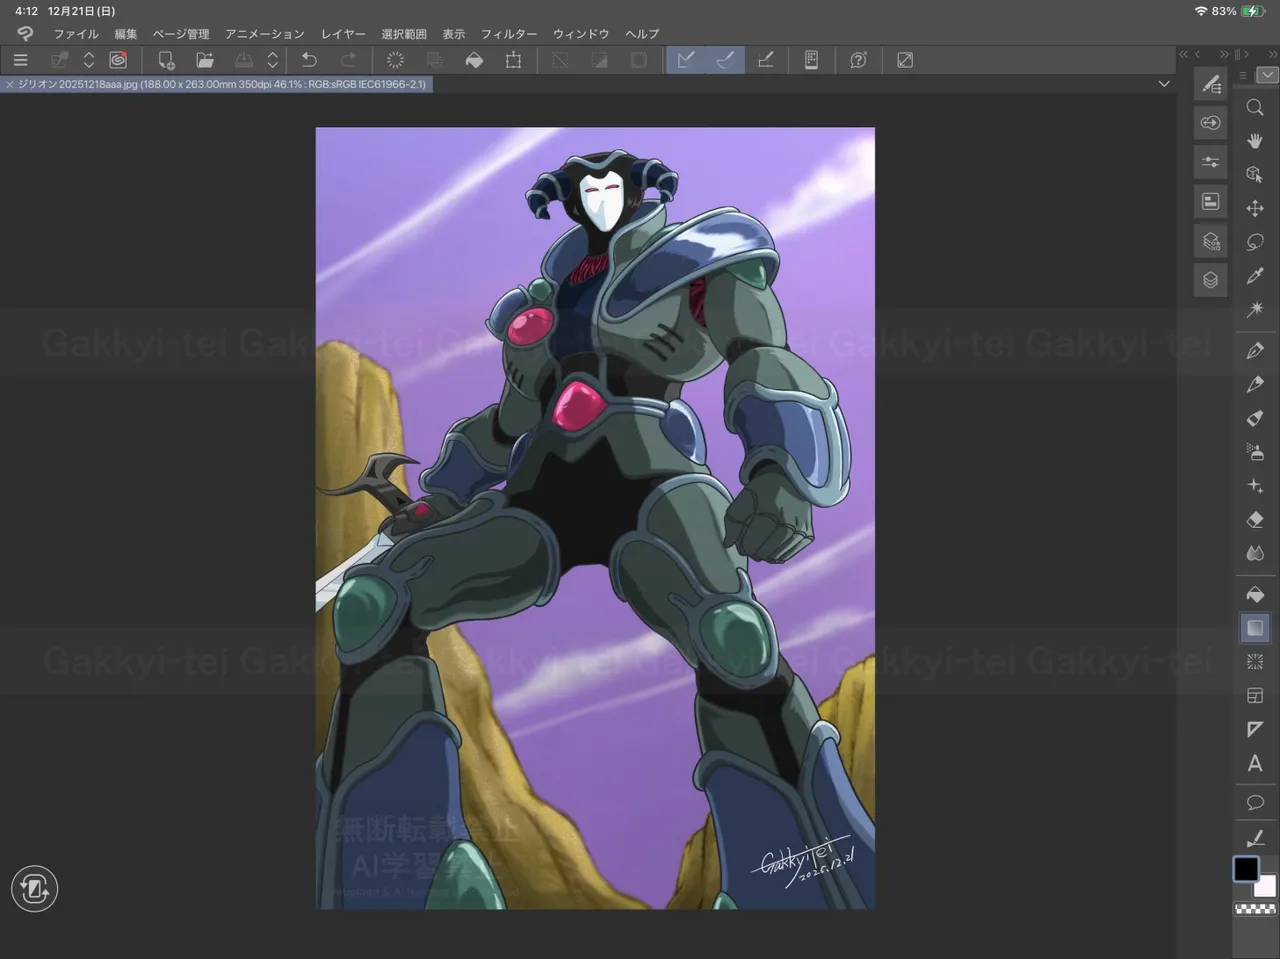Viewport: 1280px width, 959px height.
Task: Toggle the edge keyboard rotate button
Action: (34, 889)
